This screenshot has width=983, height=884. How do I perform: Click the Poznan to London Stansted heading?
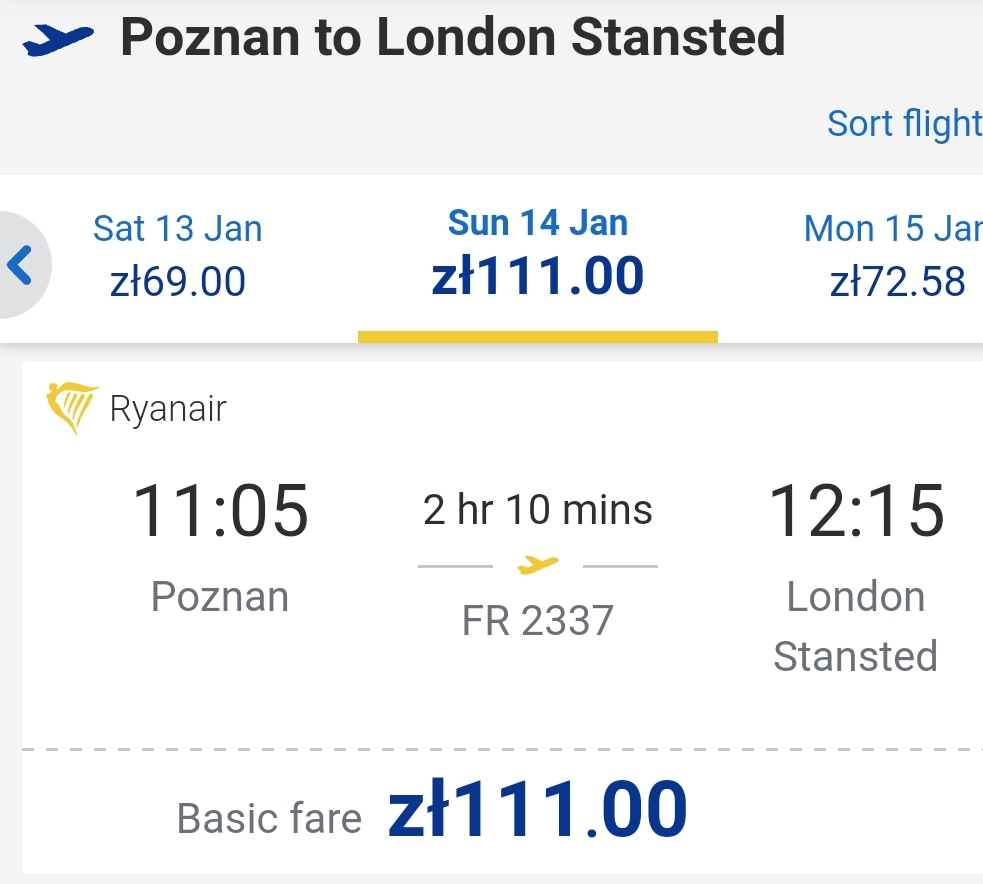[453, 38]
